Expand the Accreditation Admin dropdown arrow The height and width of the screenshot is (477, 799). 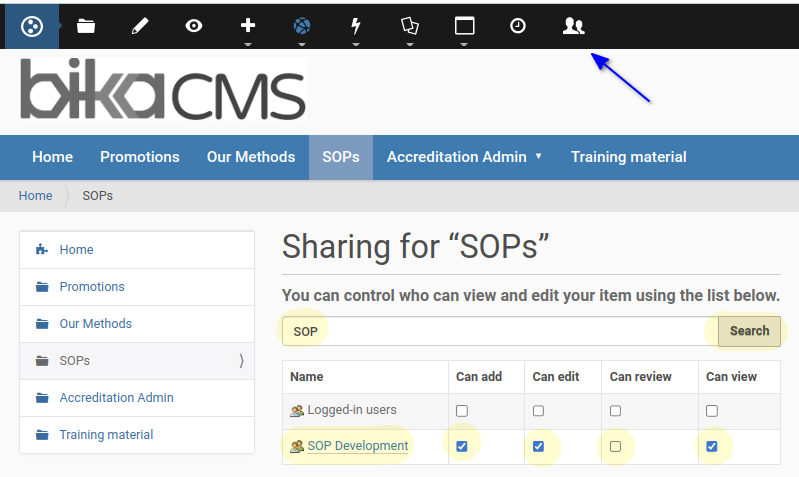[x=539, y=157]
